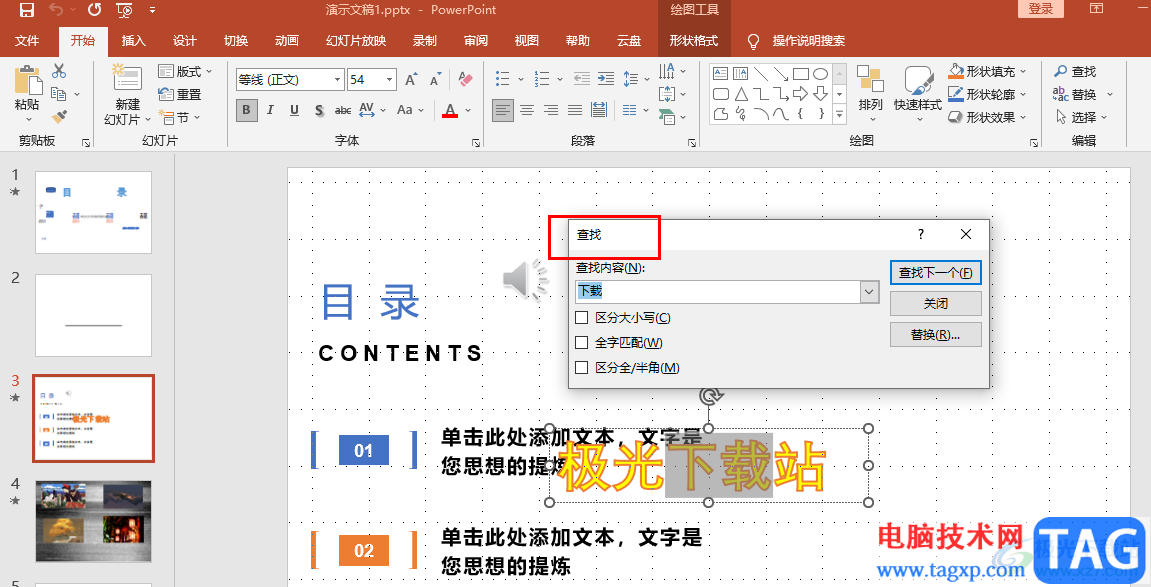The width and height of the screenshot is (1151, 587).
Task: Click the Copy icon
Action: (59, 94)
